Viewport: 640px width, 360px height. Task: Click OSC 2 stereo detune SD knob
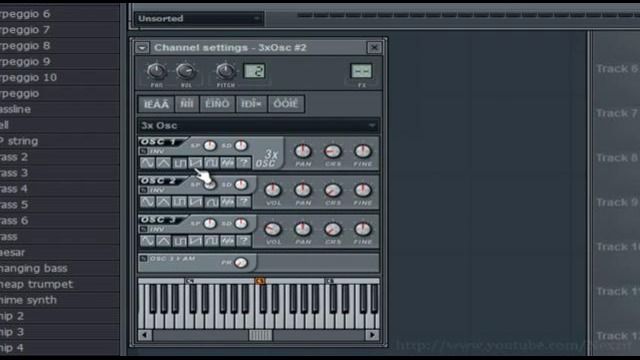(241, 184)
